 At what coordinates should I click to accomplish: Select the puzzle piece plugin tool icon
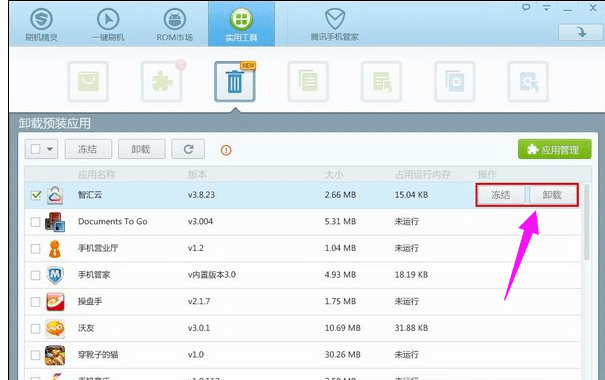[161, 81]
